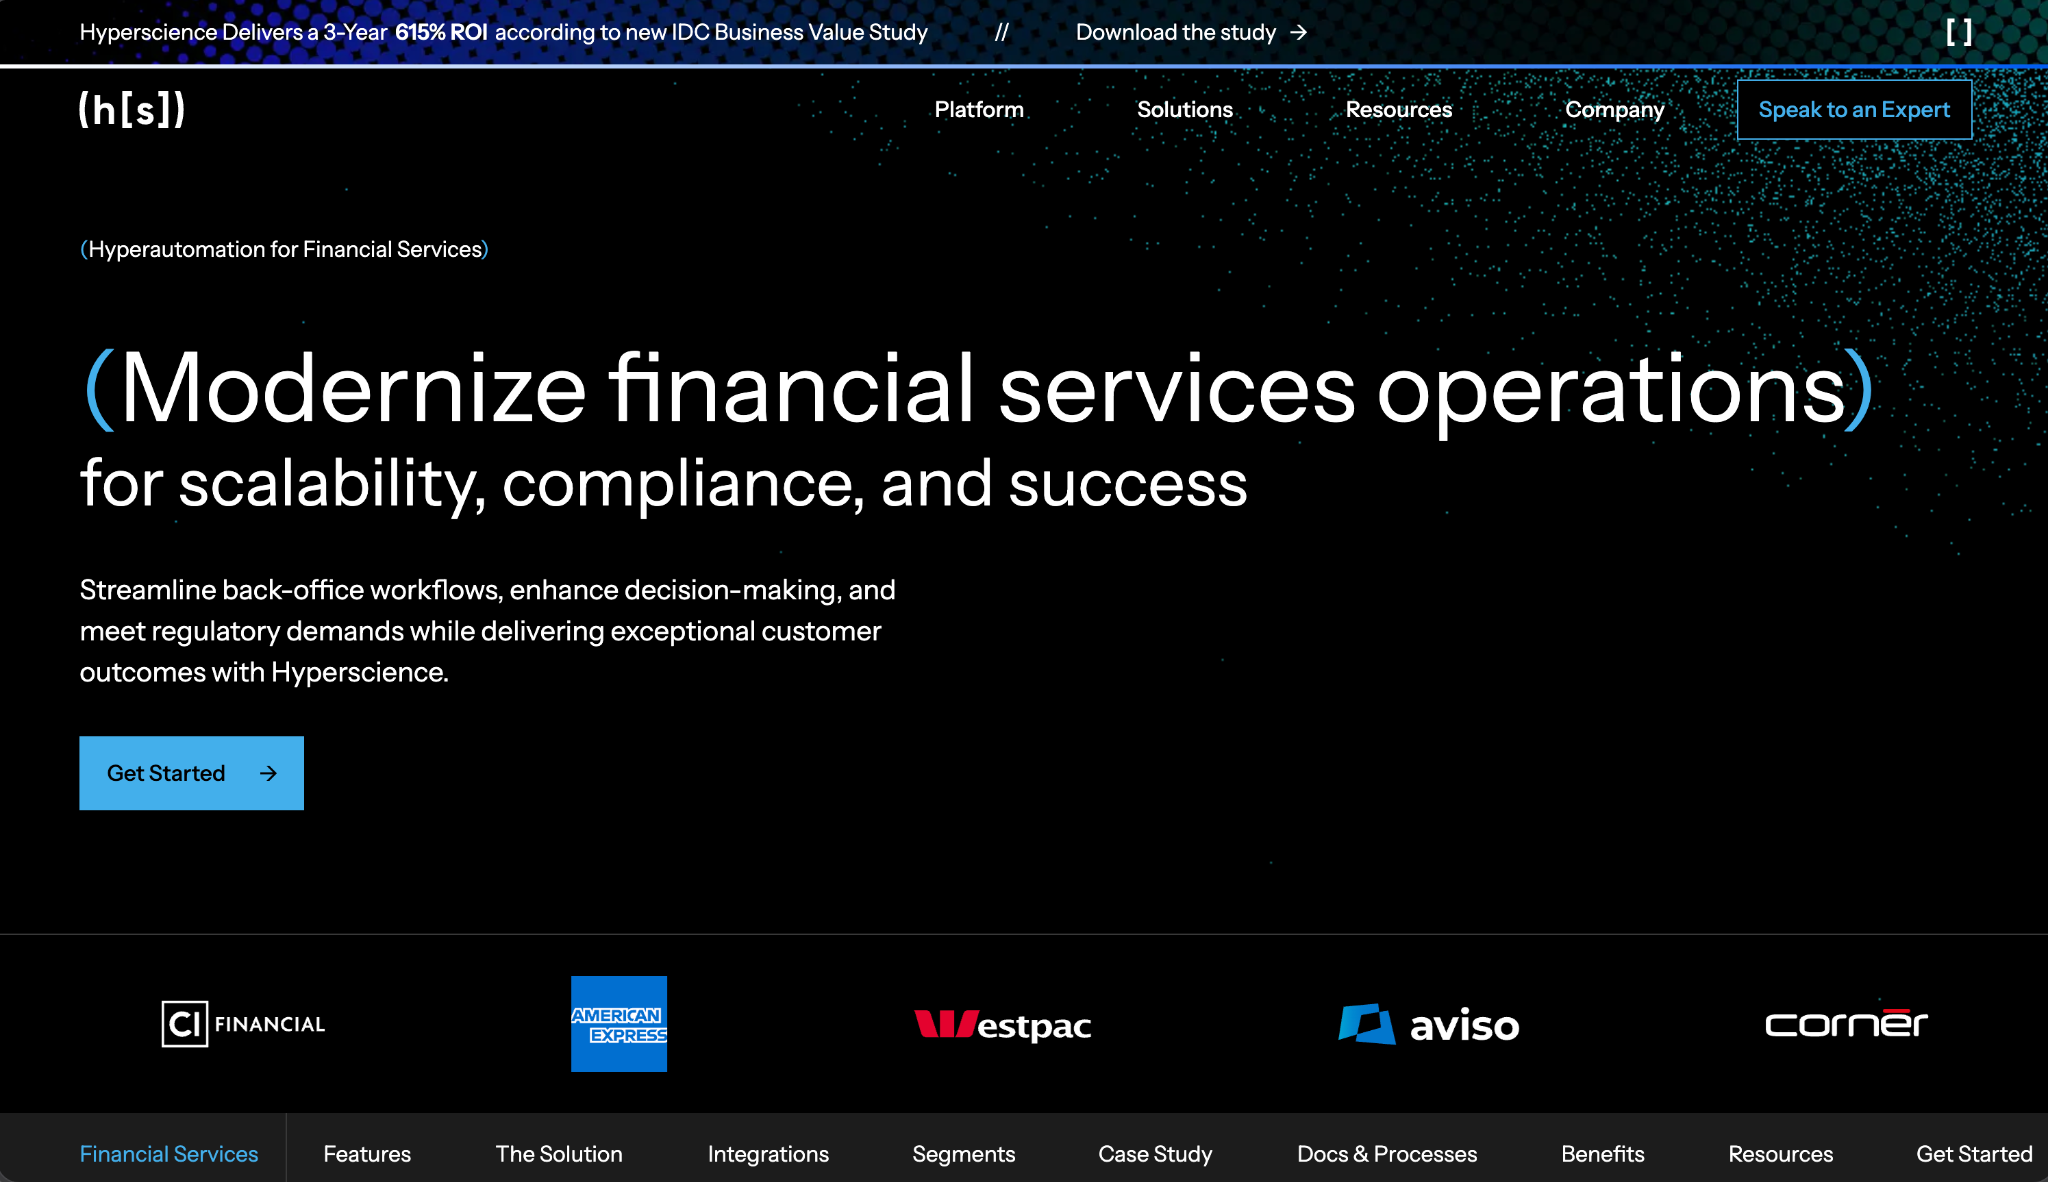The width and height of the screenshot is (2048, 1182).
Task: Click the Corner logo
Action: [1846, 1023]
